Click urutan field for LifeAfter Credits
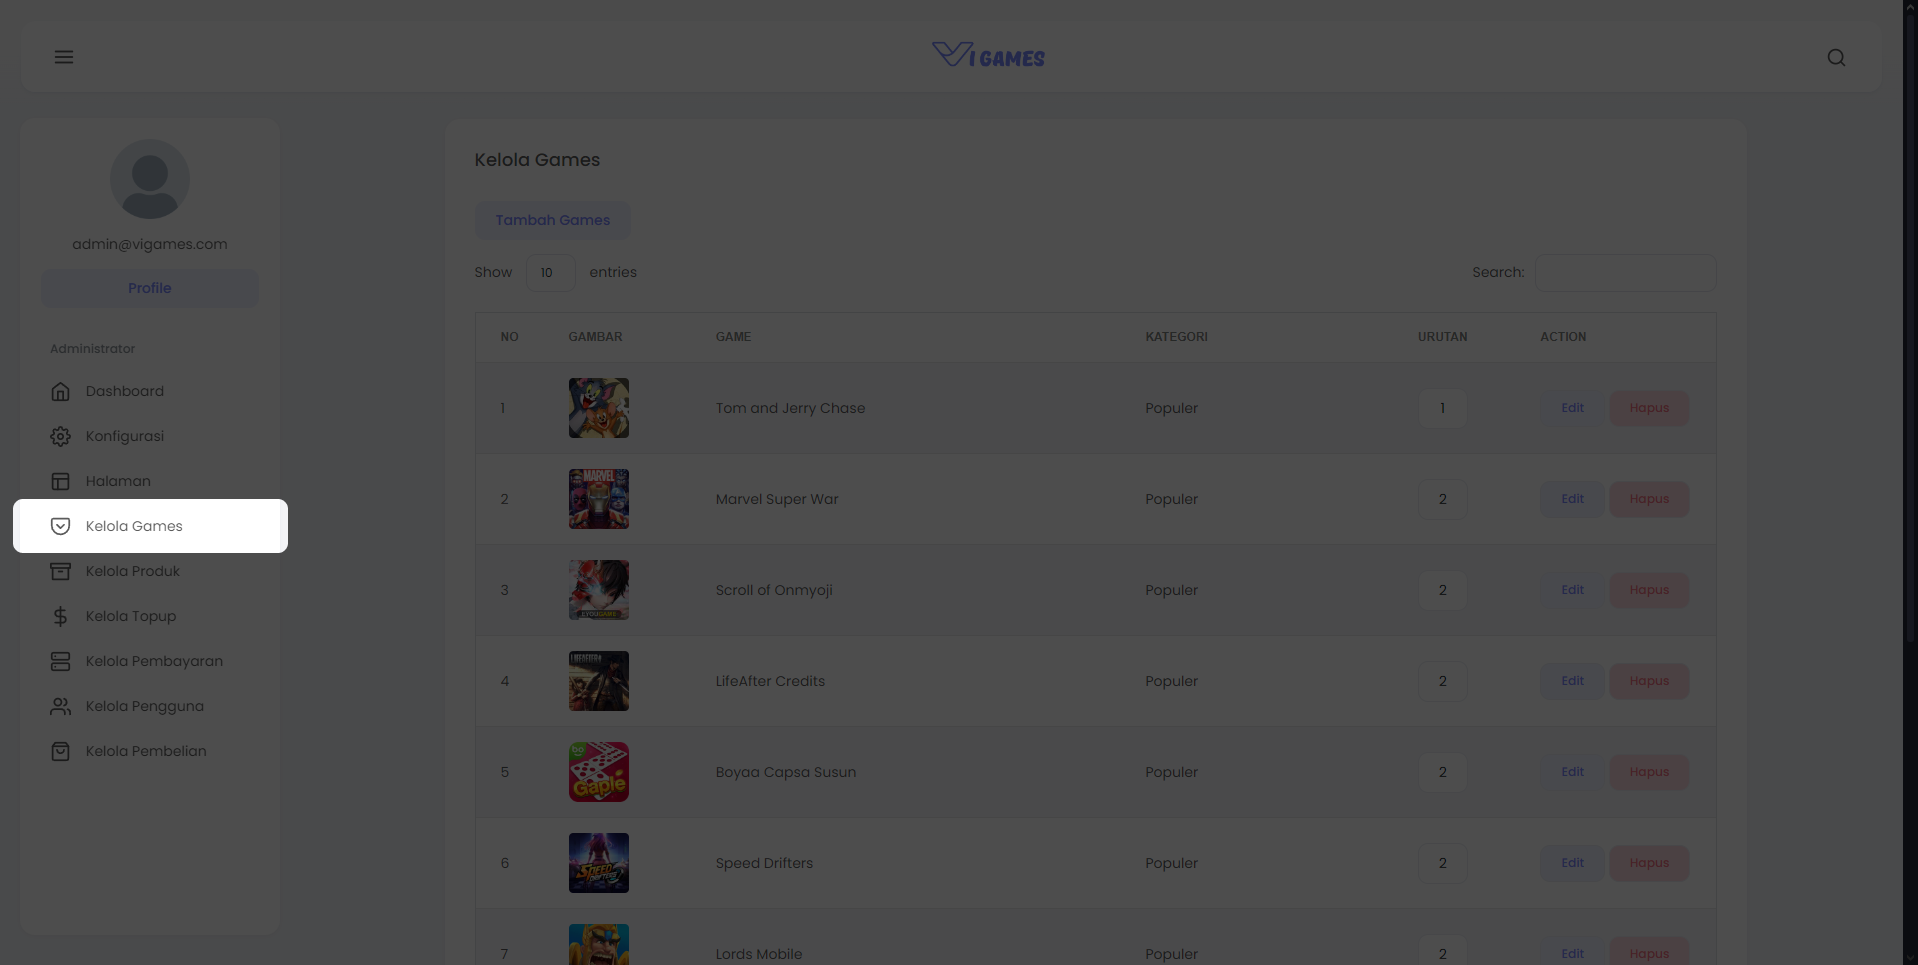The height and width of the screenshot is (965, 1918). click(1442, 681)
